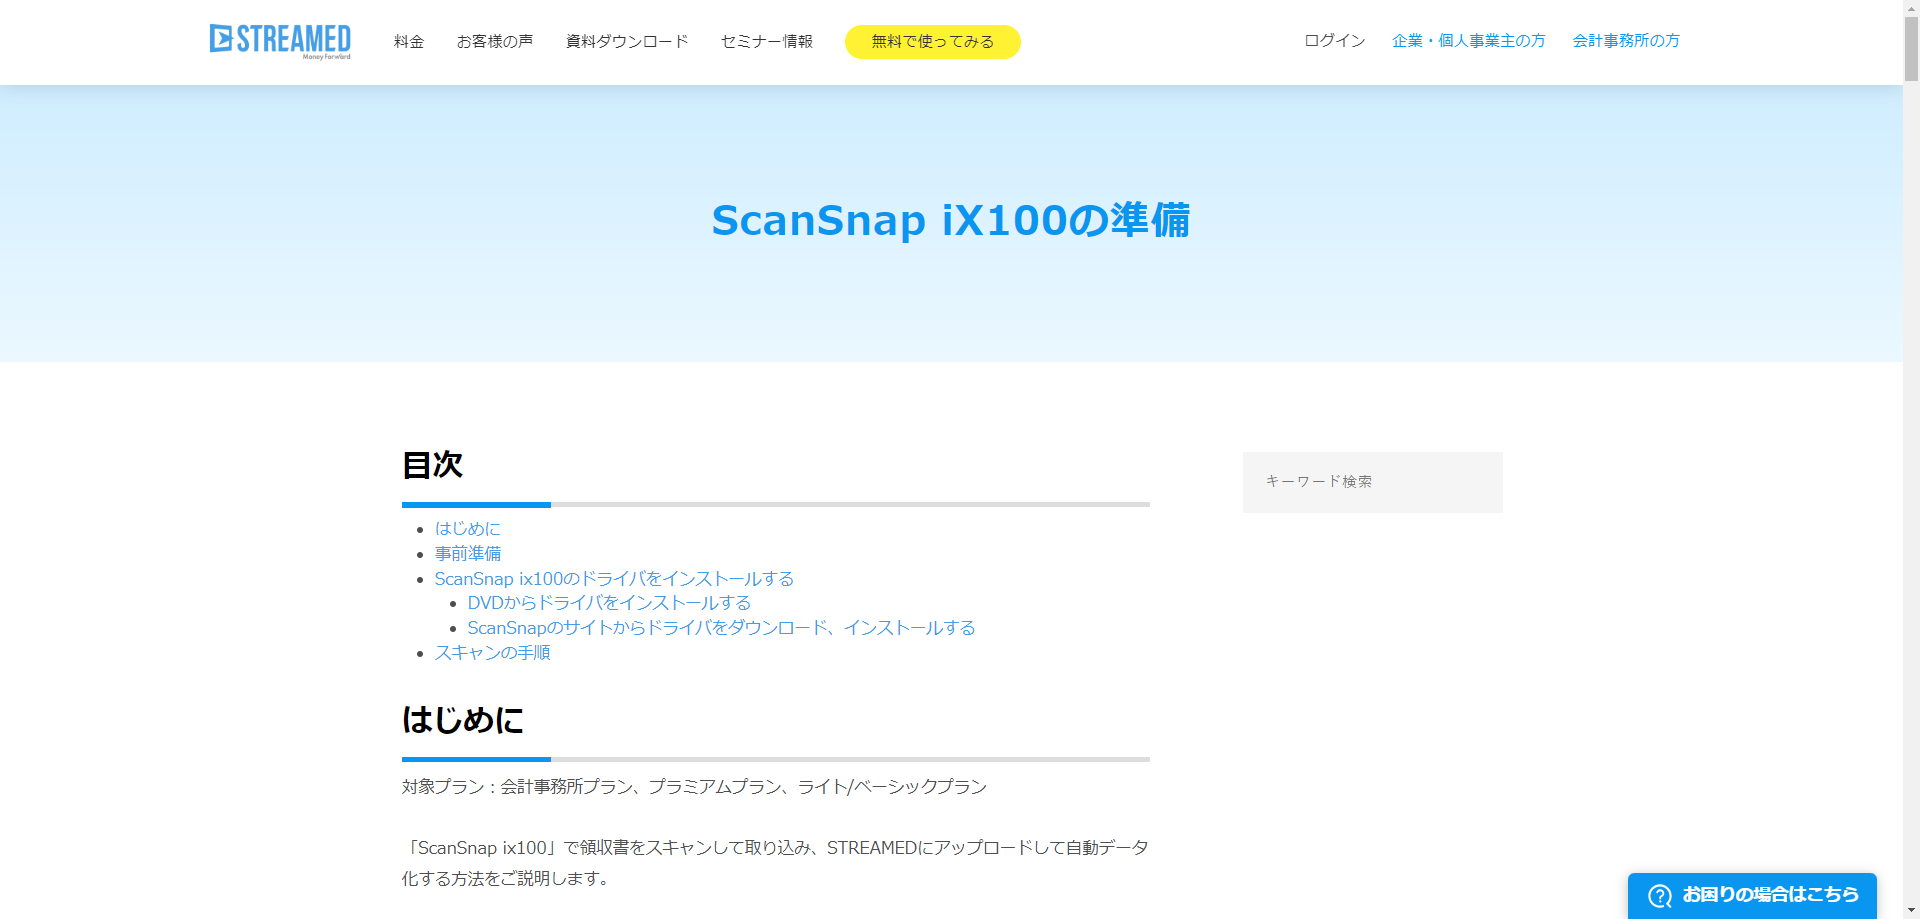Screen dimensions: 1920x919
Task: Click the scrollbar up arrow
Action: (1911, 7)
